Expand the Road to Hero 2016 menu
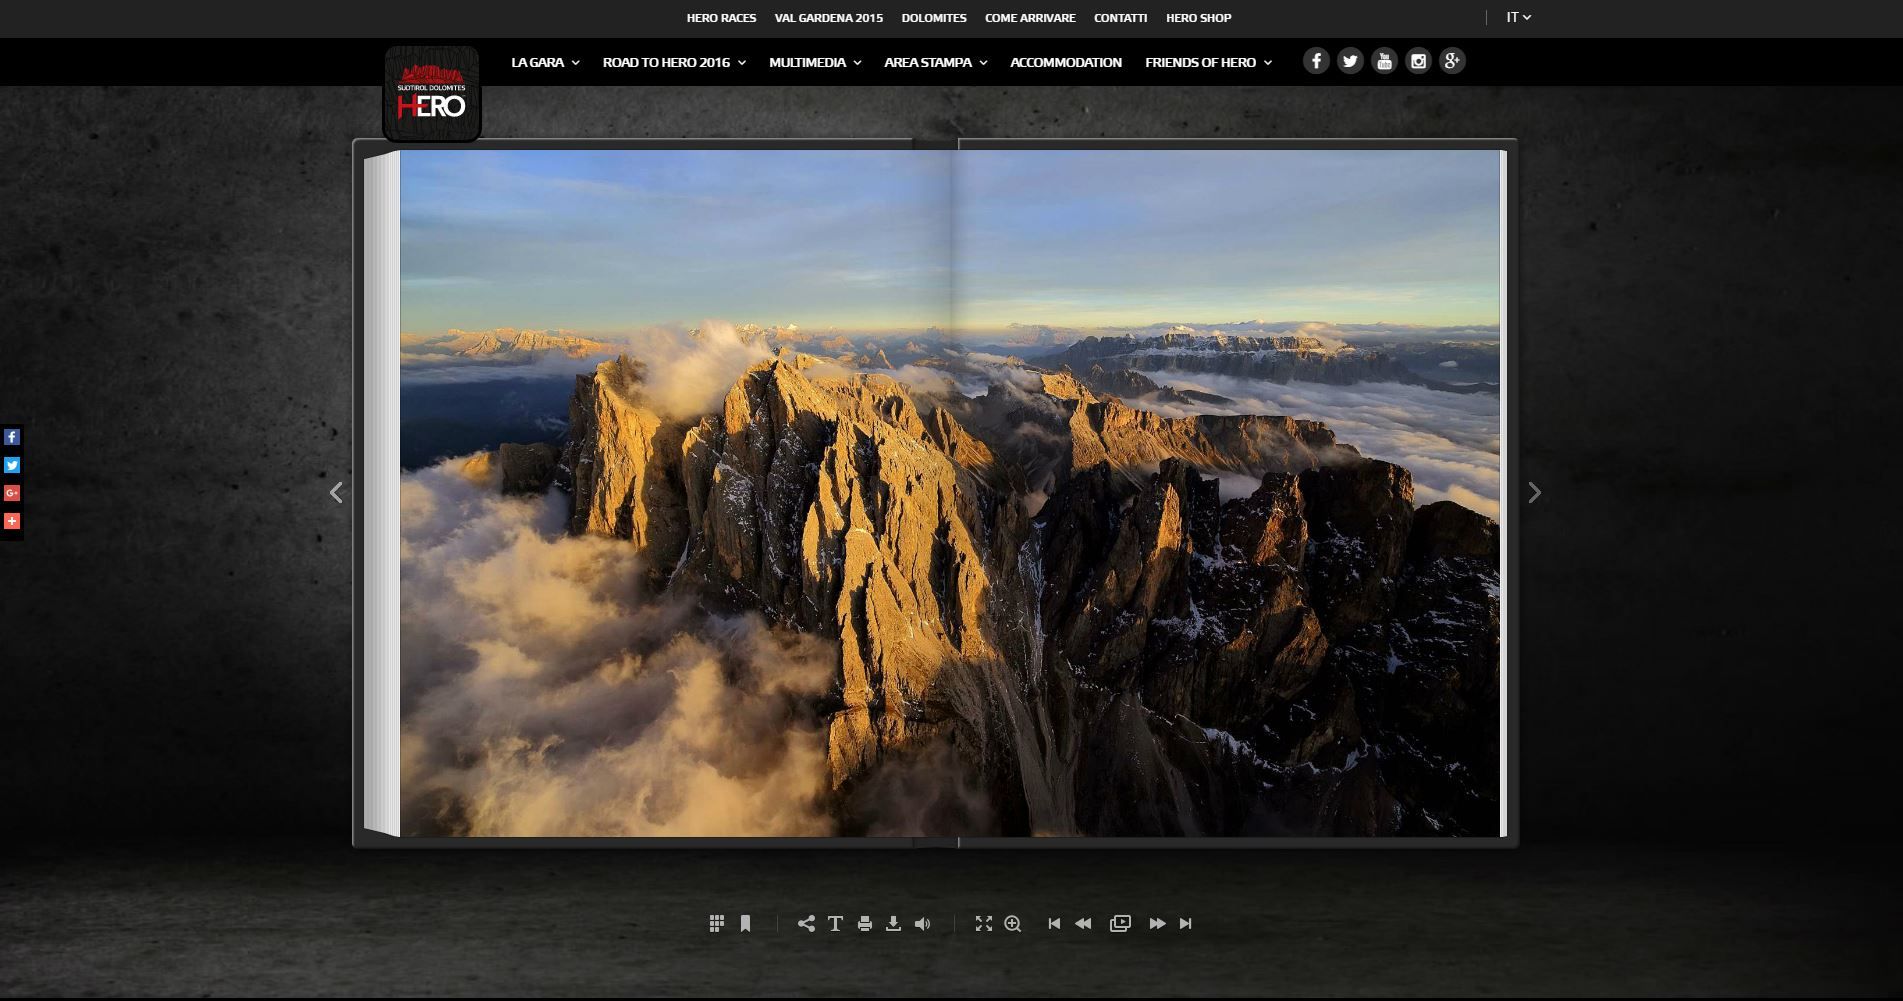The height and width of the screenshot is (1001, 1903). (674, 62)
